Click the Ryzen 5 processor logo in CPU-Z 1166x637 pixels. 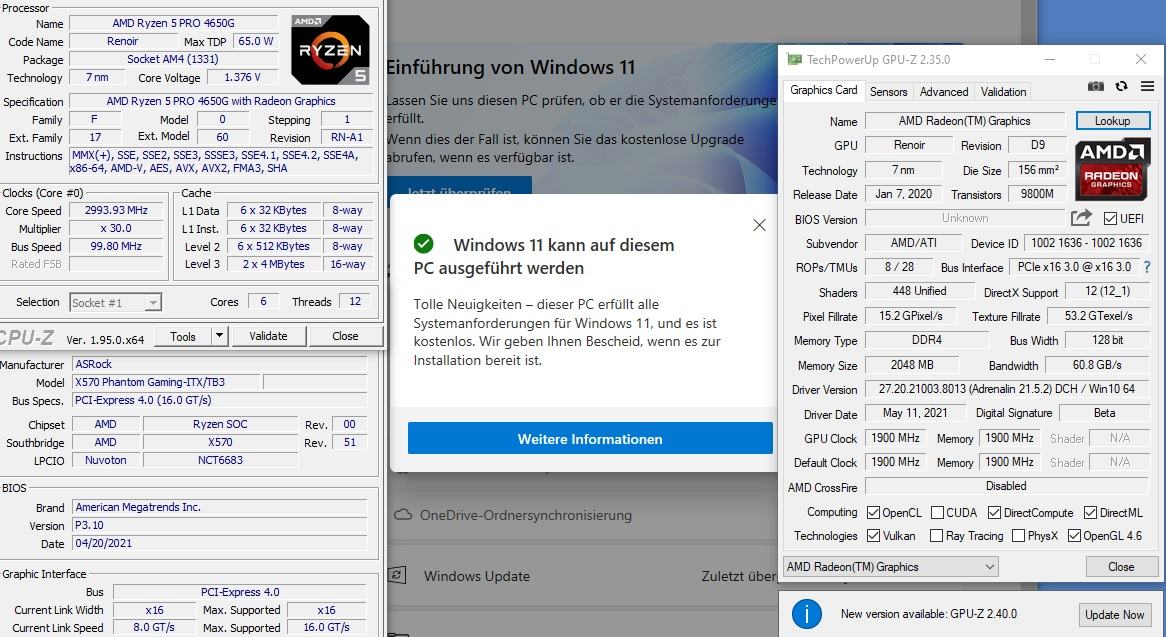pos(330,50)
